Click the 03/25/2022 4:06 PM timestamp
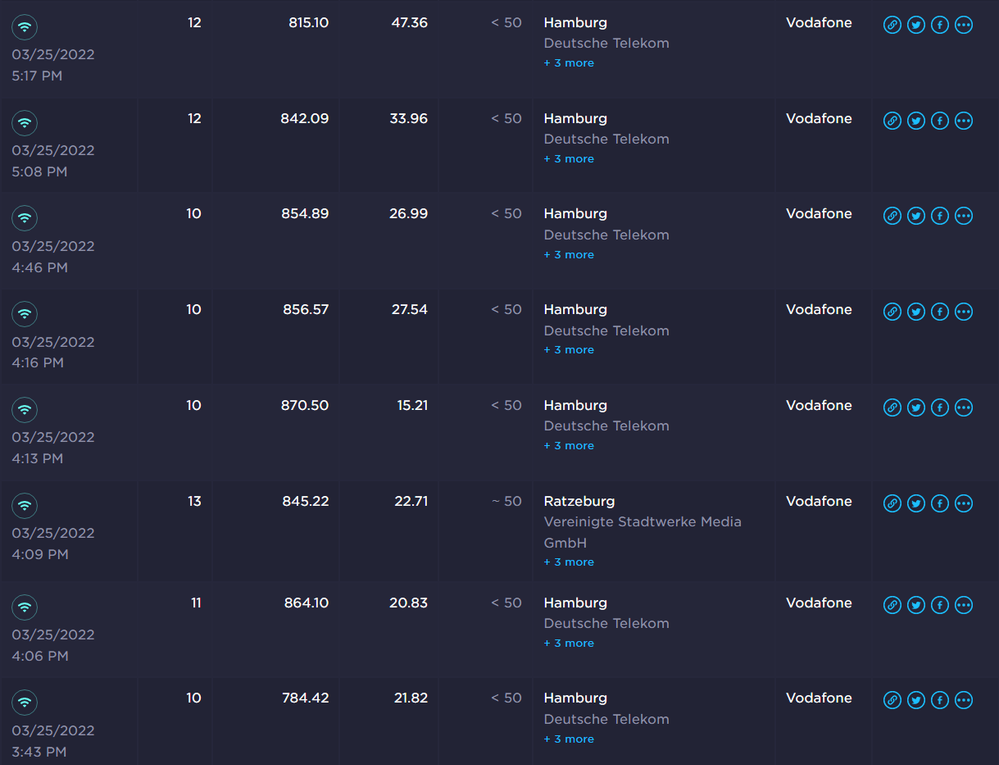 (x=53, y=645)
